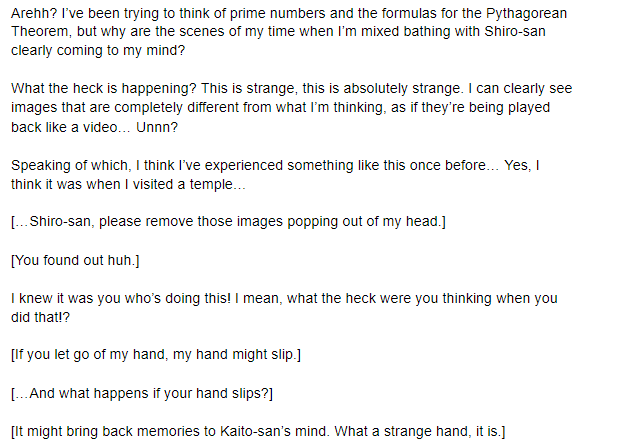This screenshot has width=637, height=444.
Task: Click the paragraph starting "Speaking of which"
Action: point(275,175)
